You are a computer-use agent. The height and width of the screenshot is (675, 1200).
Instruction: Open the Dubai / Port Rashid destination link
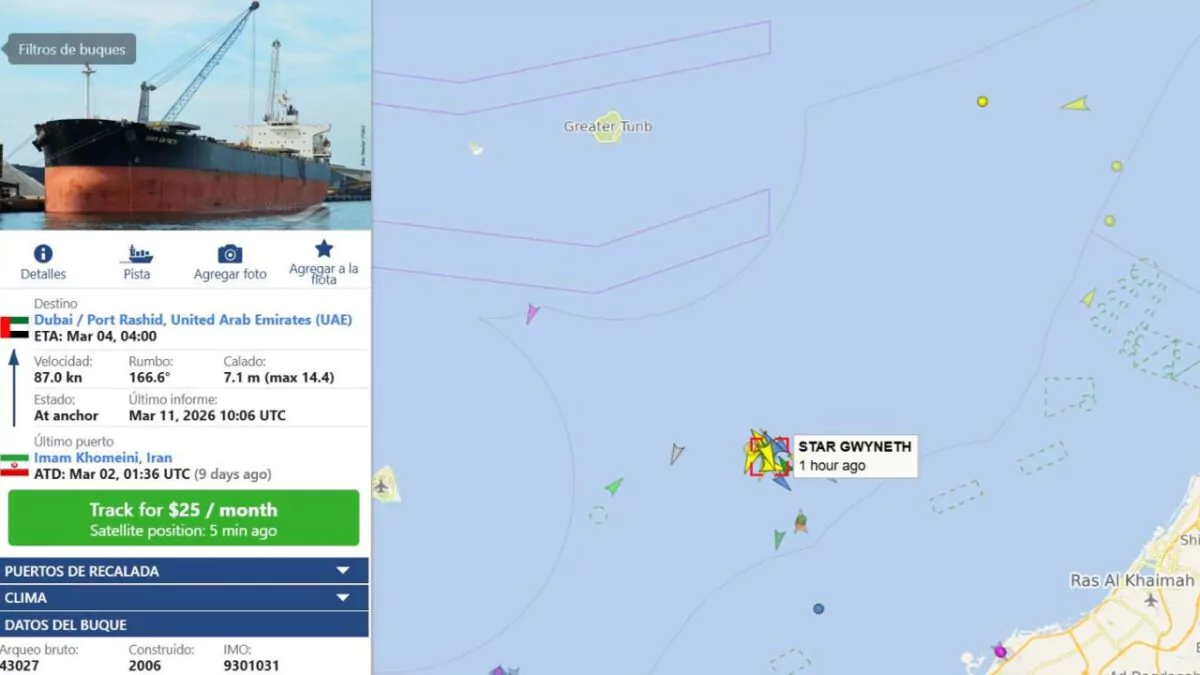click(x=193, y=320)
